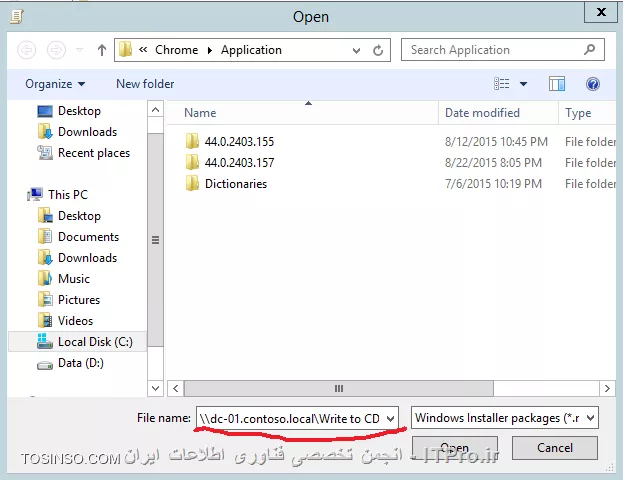Go up one folder level

point(102,50)
